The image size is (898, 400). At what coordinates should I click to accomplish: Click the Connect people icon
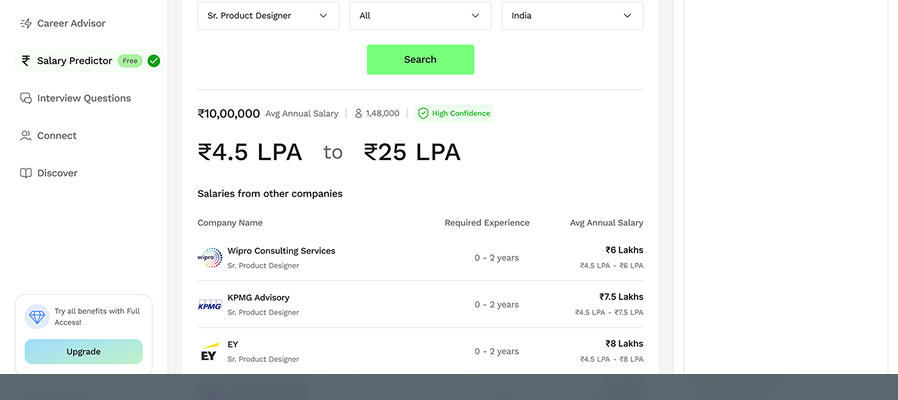(26, 136)
